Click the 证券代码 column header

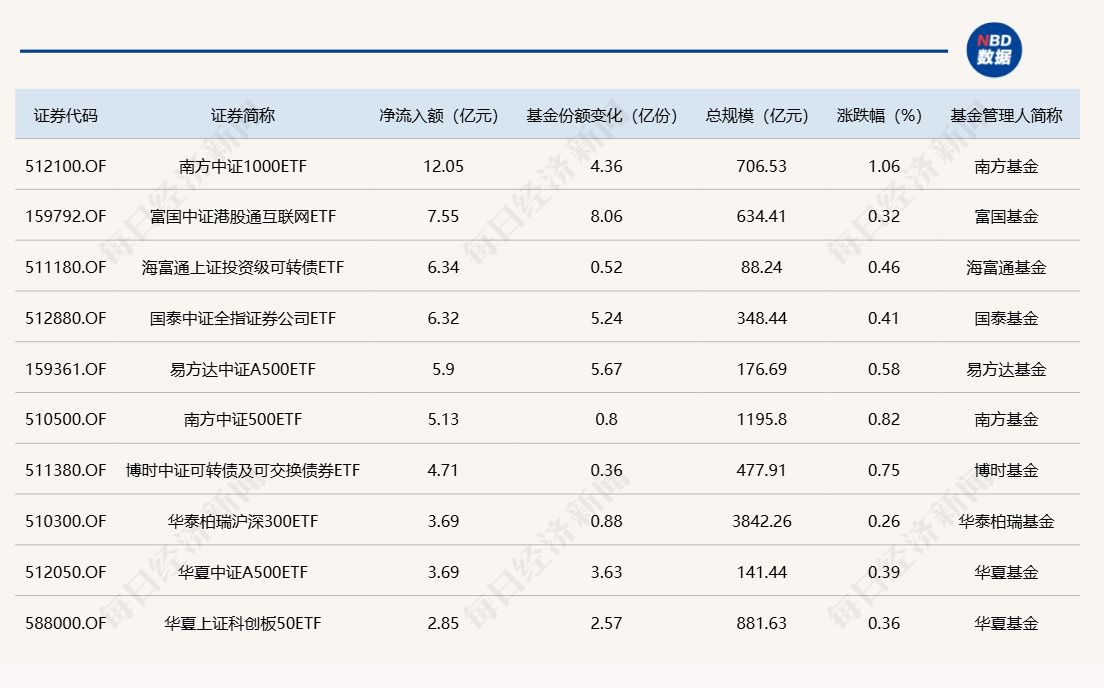(66, 115)
